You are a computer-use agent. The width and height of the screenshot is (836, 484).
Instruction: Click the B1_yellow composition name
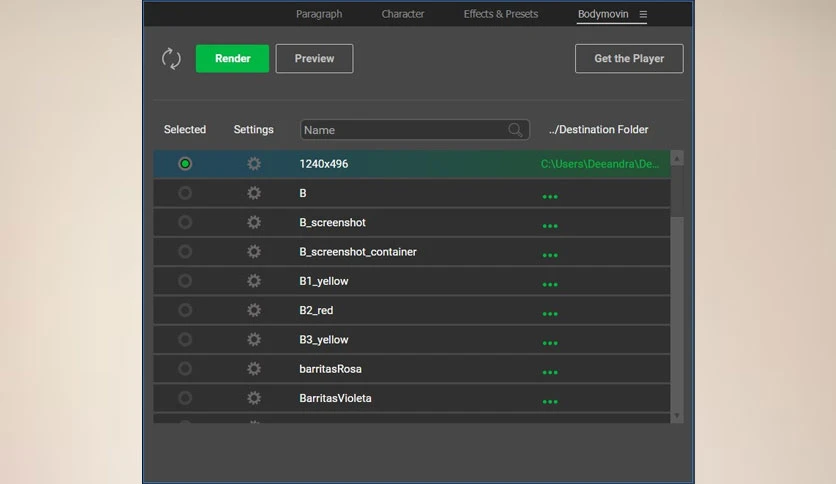(x=324, y=281)
